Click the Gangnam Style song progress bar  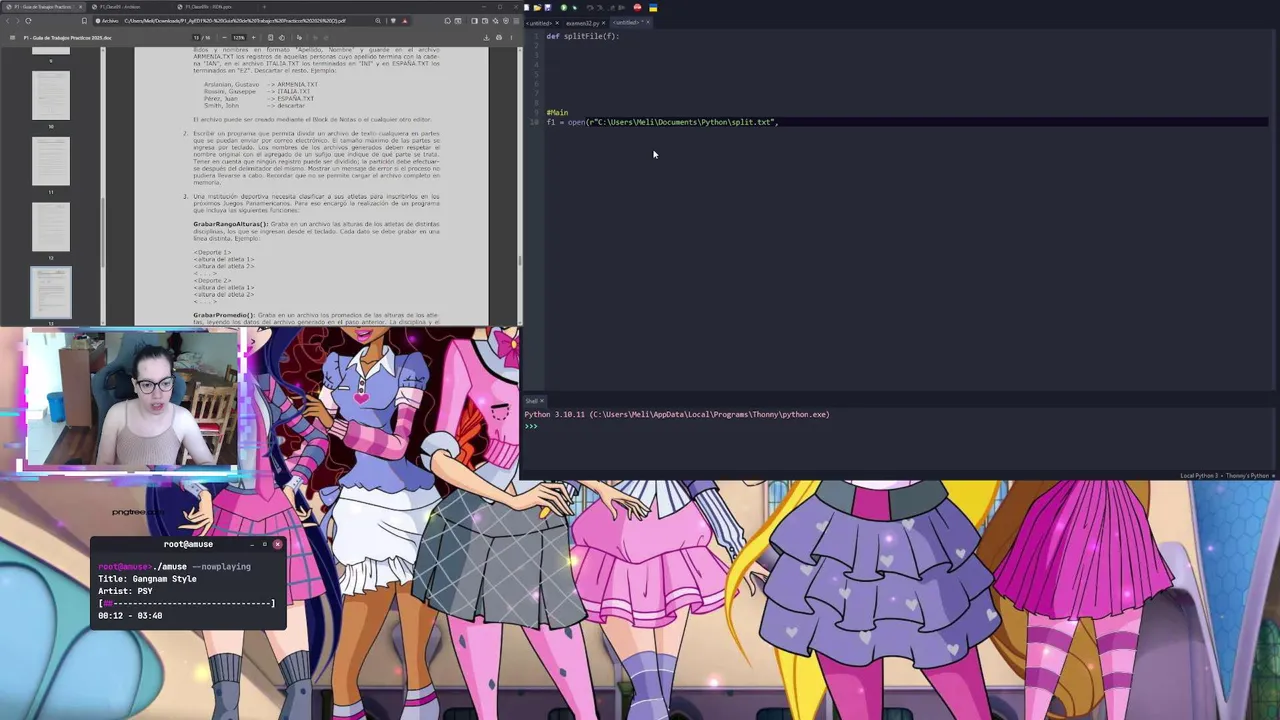(x=186, y=603)
